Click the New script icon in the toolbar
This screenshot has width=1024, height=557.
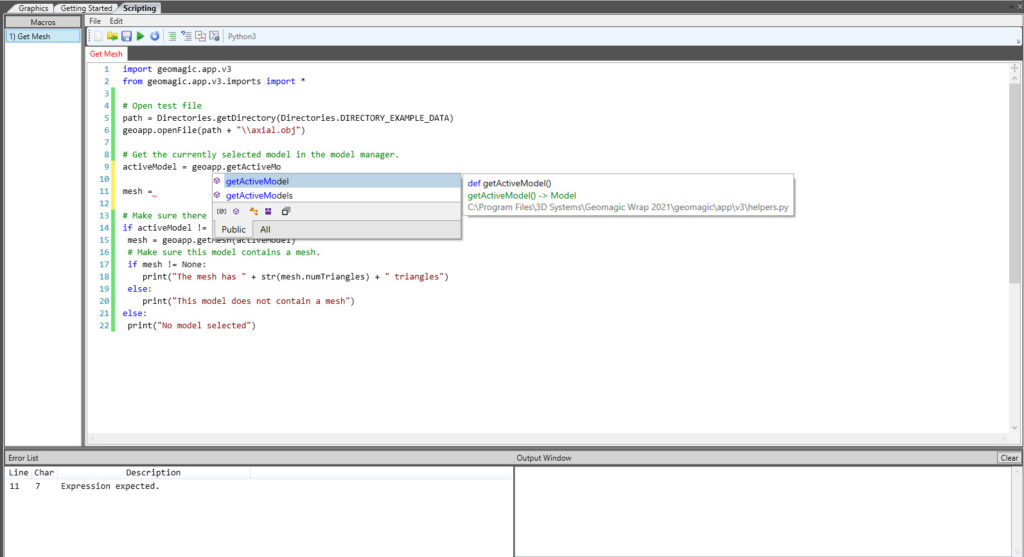pyautogui.click(x=98, y=36)
